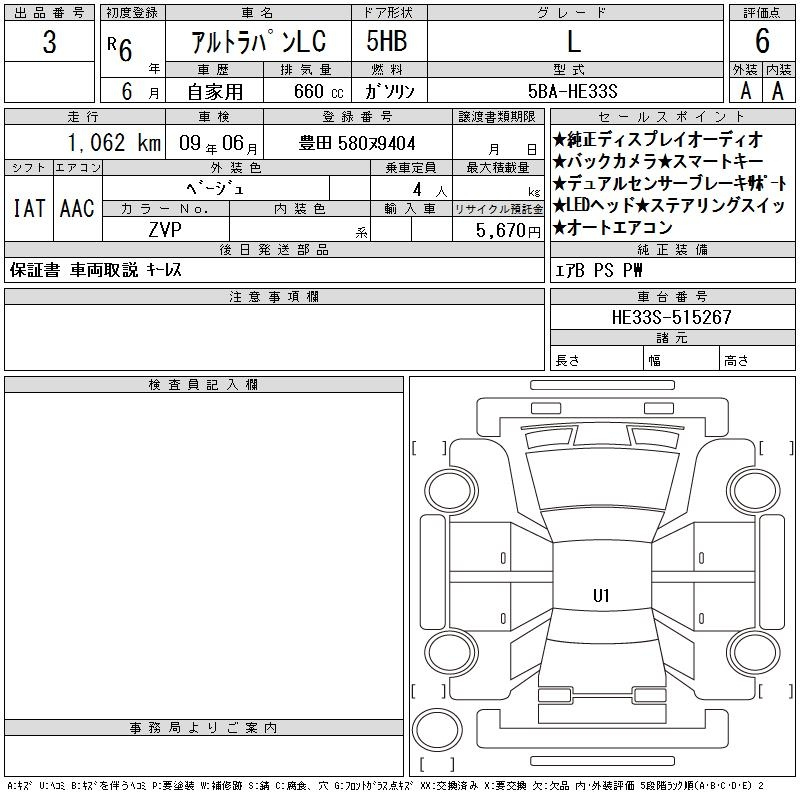Click the inspector notes header 検査員記入欄
The width and height of the screenshot is (800, 800).
point(204,385)
